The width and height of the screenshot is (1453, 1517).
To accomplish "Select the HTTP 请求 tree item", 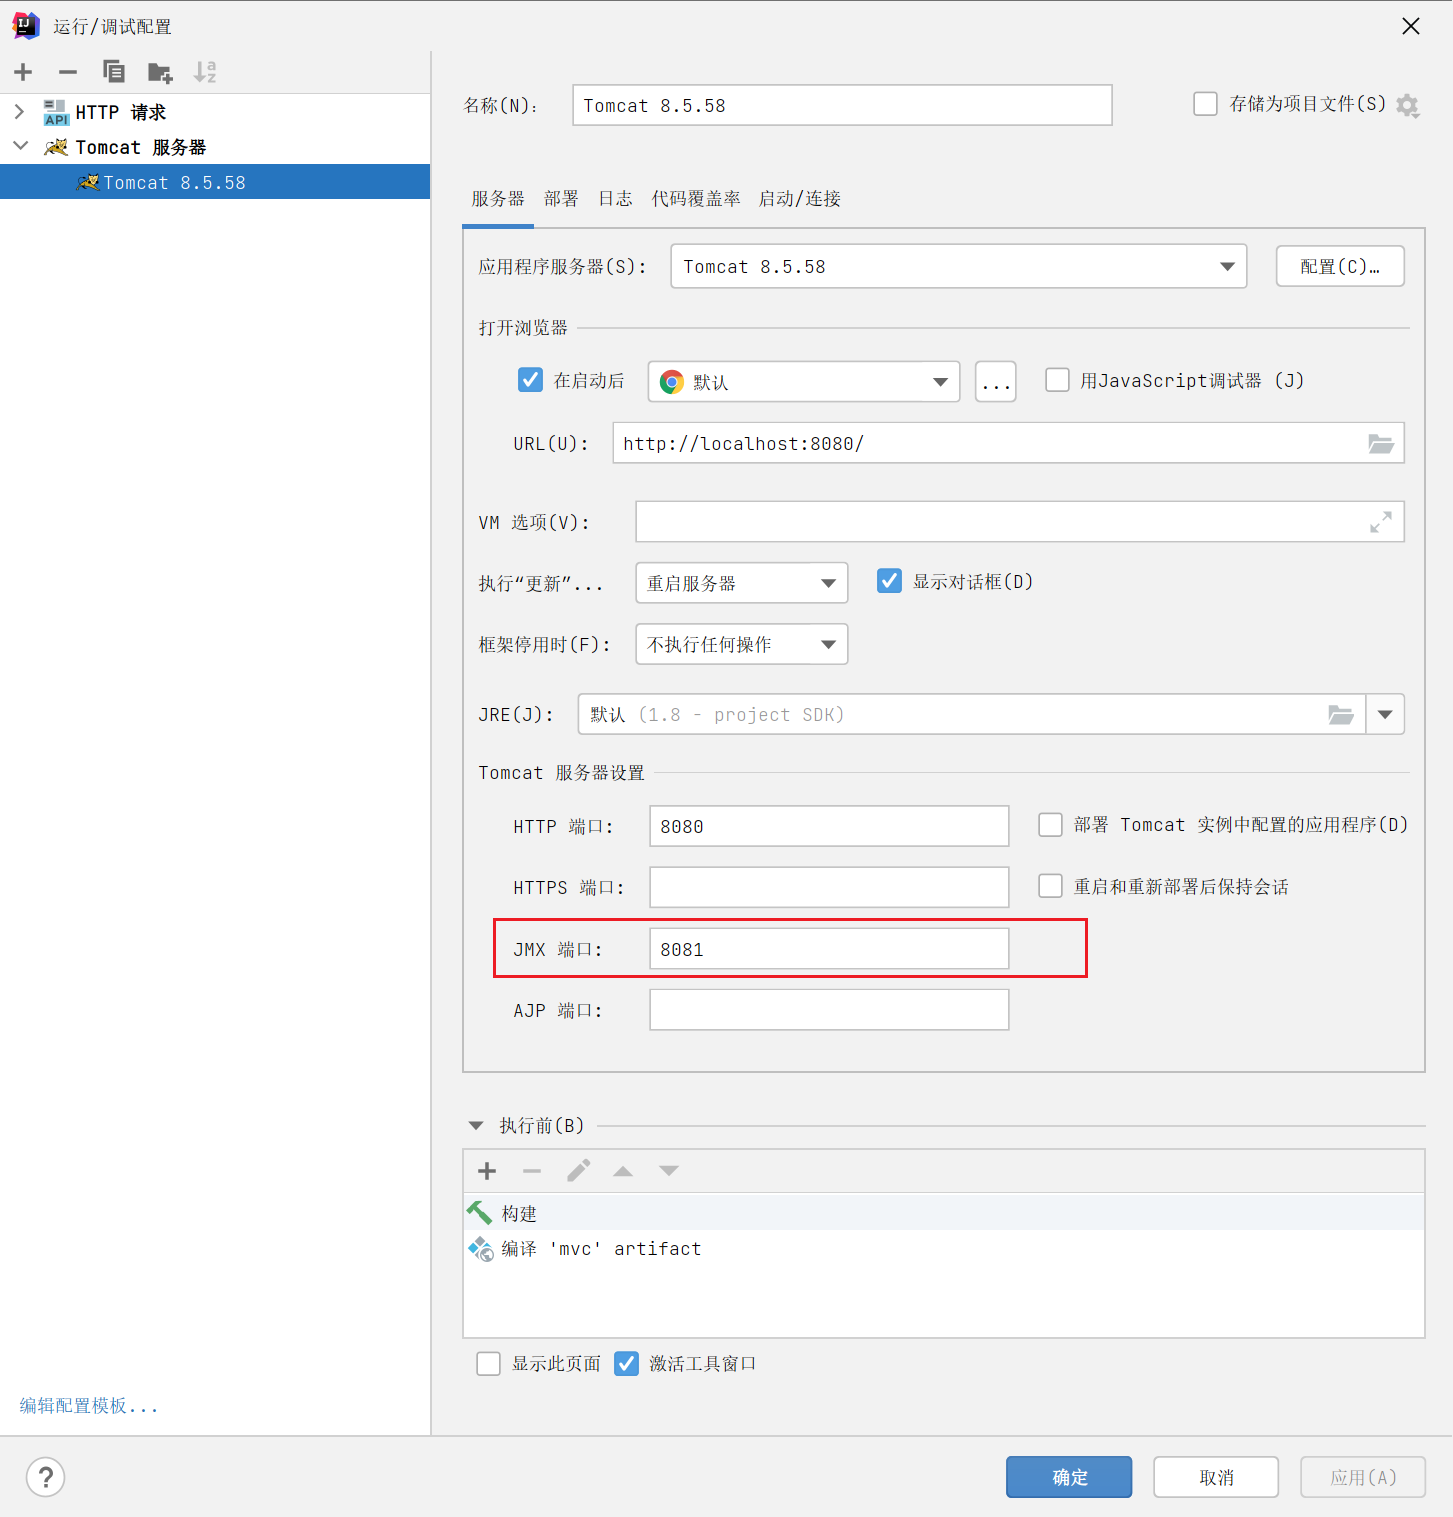I will click(x=215, y=112).
